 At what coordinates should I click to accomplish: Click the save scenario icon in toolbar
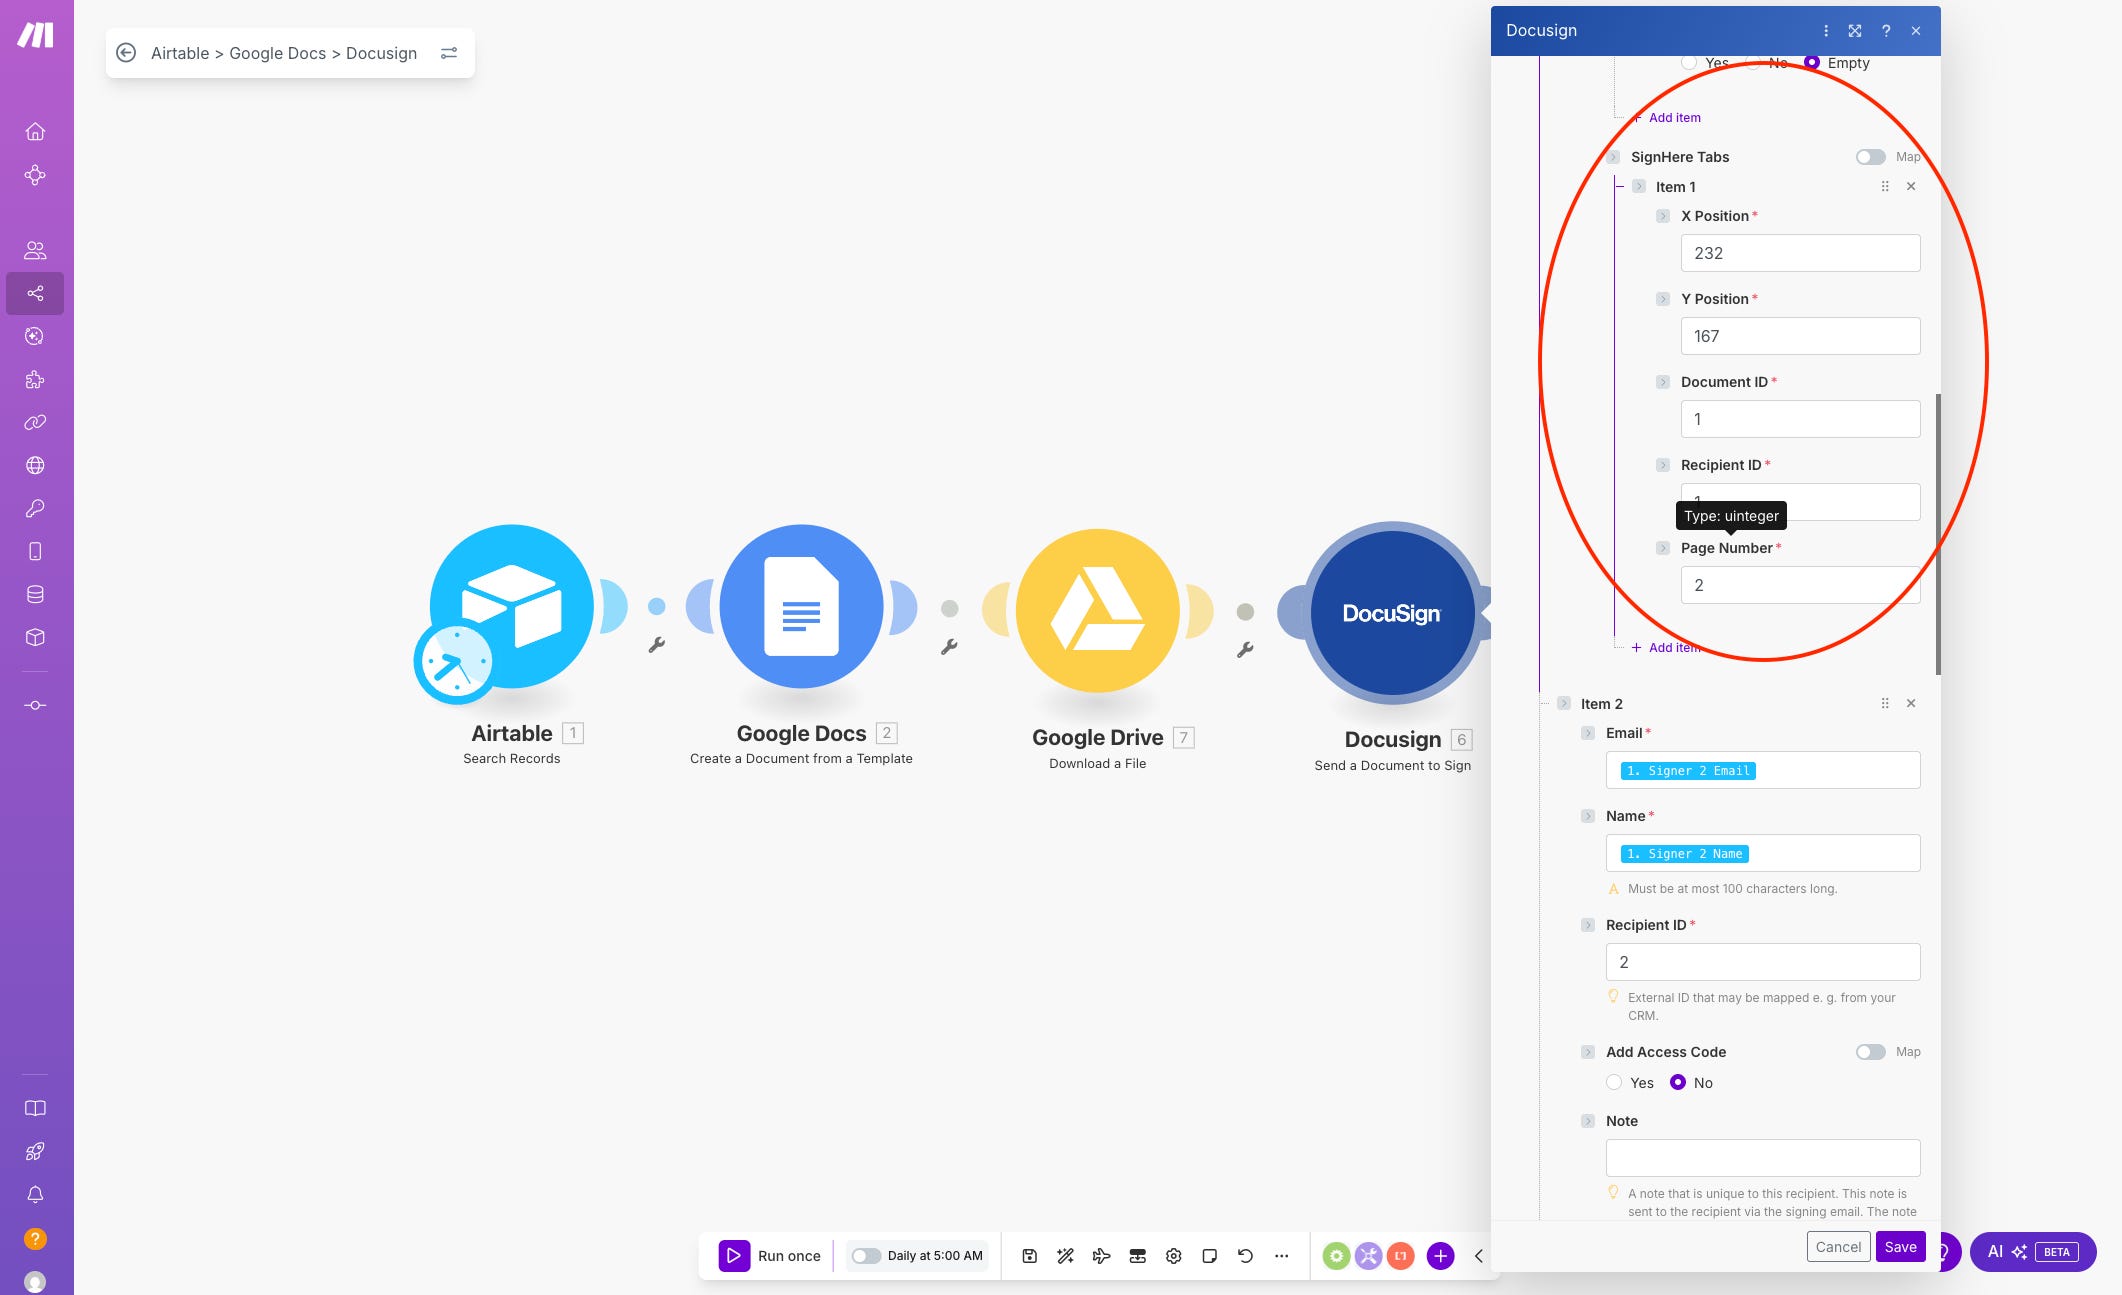[x=1029, y=1256]
